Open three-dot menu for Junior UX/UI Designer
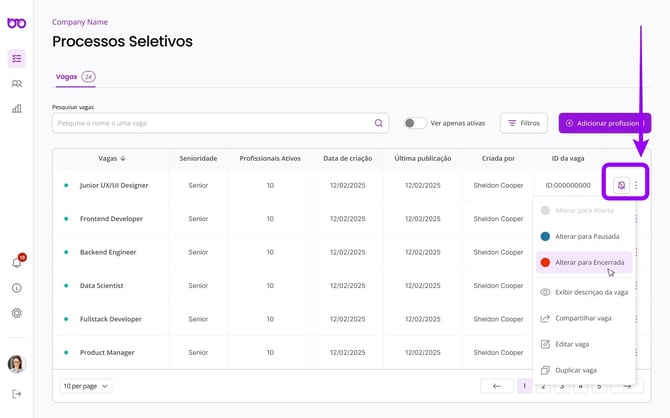The image size is (670, 418). coord(636,185)
